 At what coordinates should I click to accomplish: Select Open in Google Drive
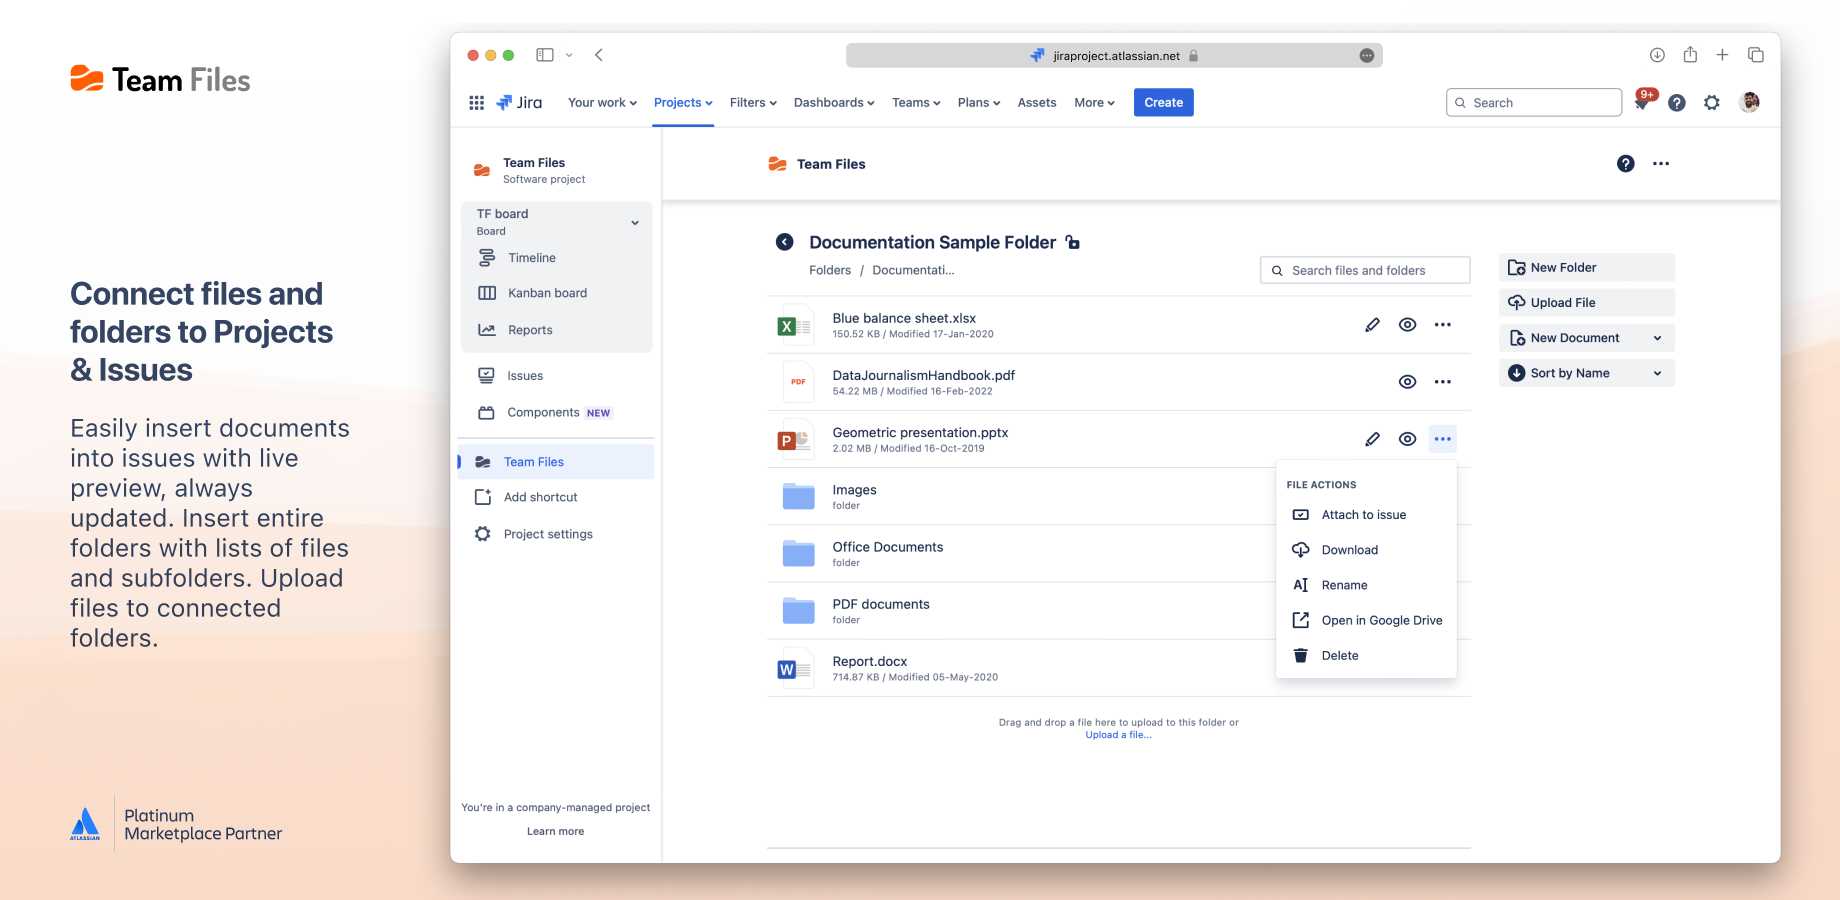[1366, 620]
